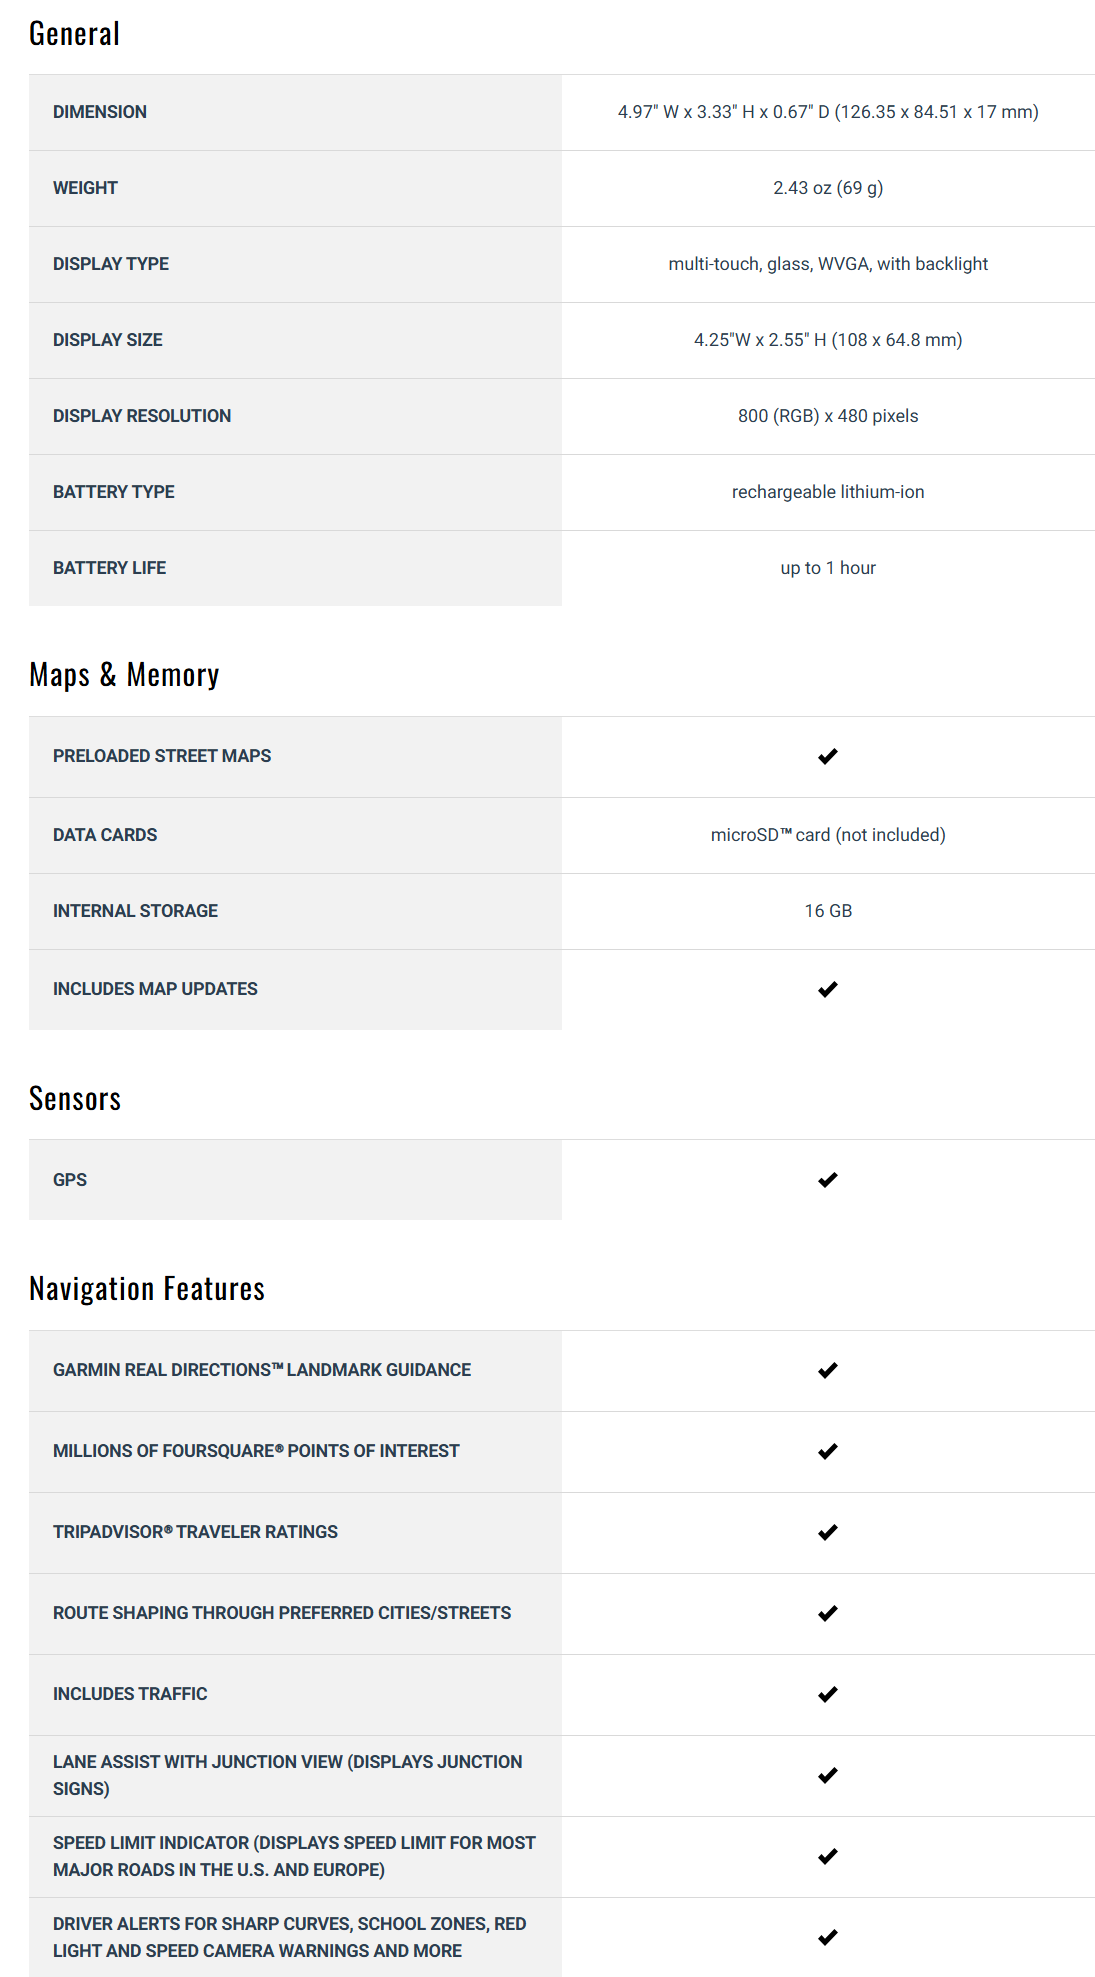Select the Dimension value text

coord(828,112)
